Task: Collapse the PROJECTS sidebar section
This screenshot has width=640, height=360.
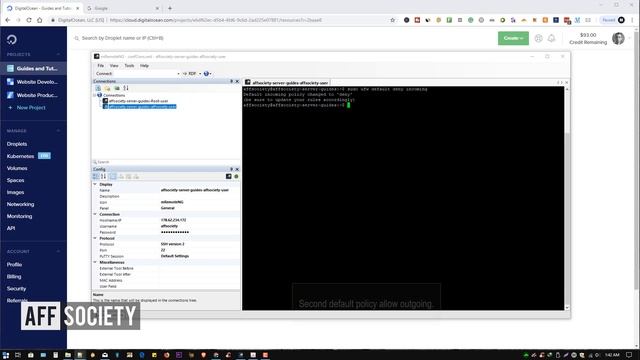Action: [58, 54]
